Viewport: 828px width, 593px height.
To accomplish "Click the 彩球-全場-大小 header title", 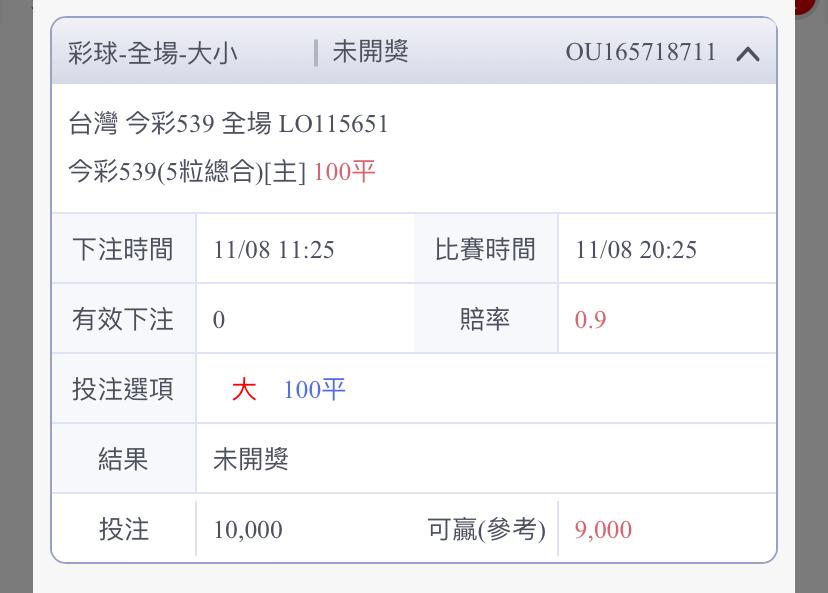I will click(x=153, y=52).
